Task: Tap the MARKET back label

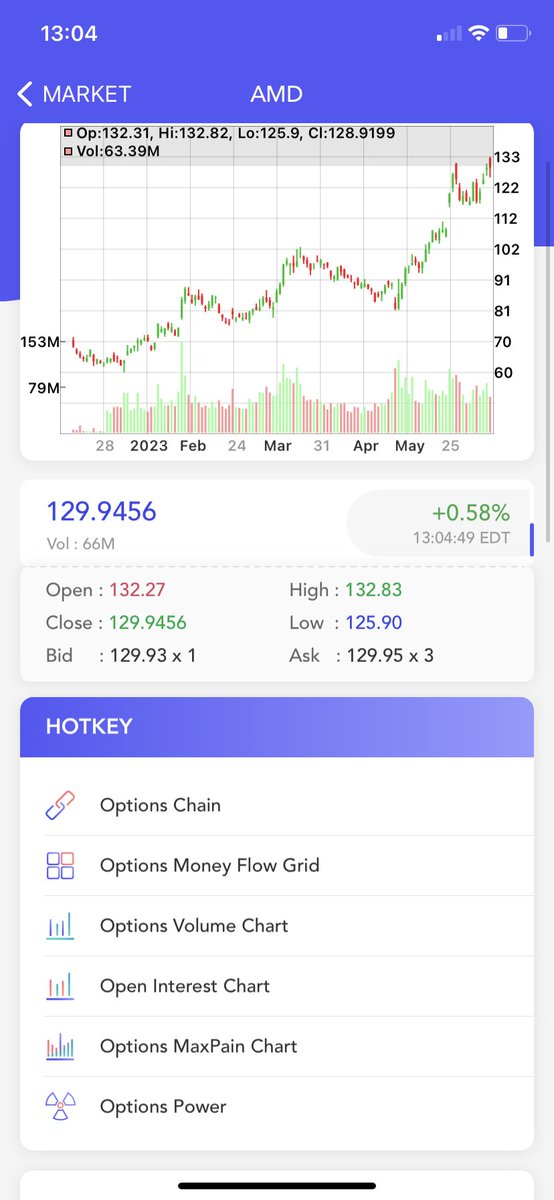Action: (87, 94)
